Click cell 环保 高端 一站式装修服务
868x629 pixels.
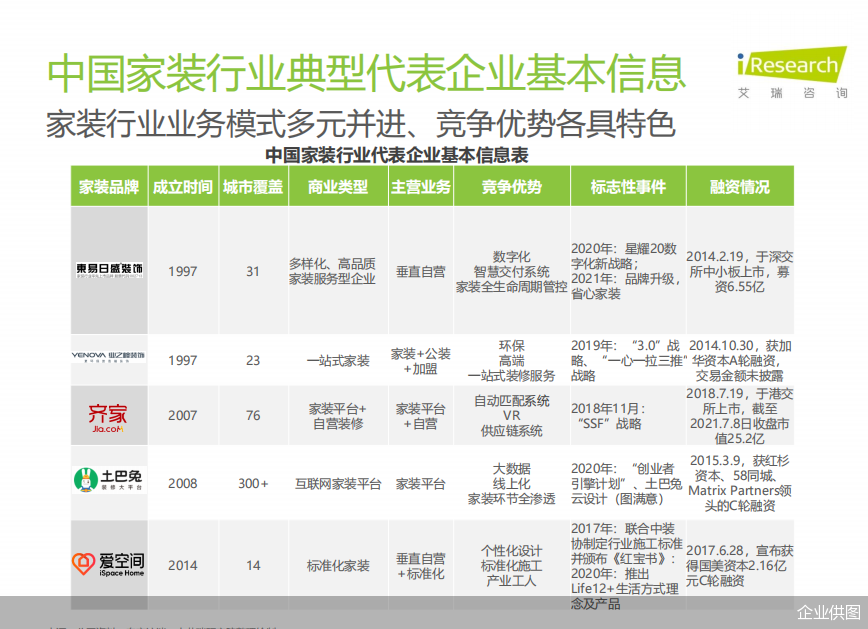coord(512,361)
